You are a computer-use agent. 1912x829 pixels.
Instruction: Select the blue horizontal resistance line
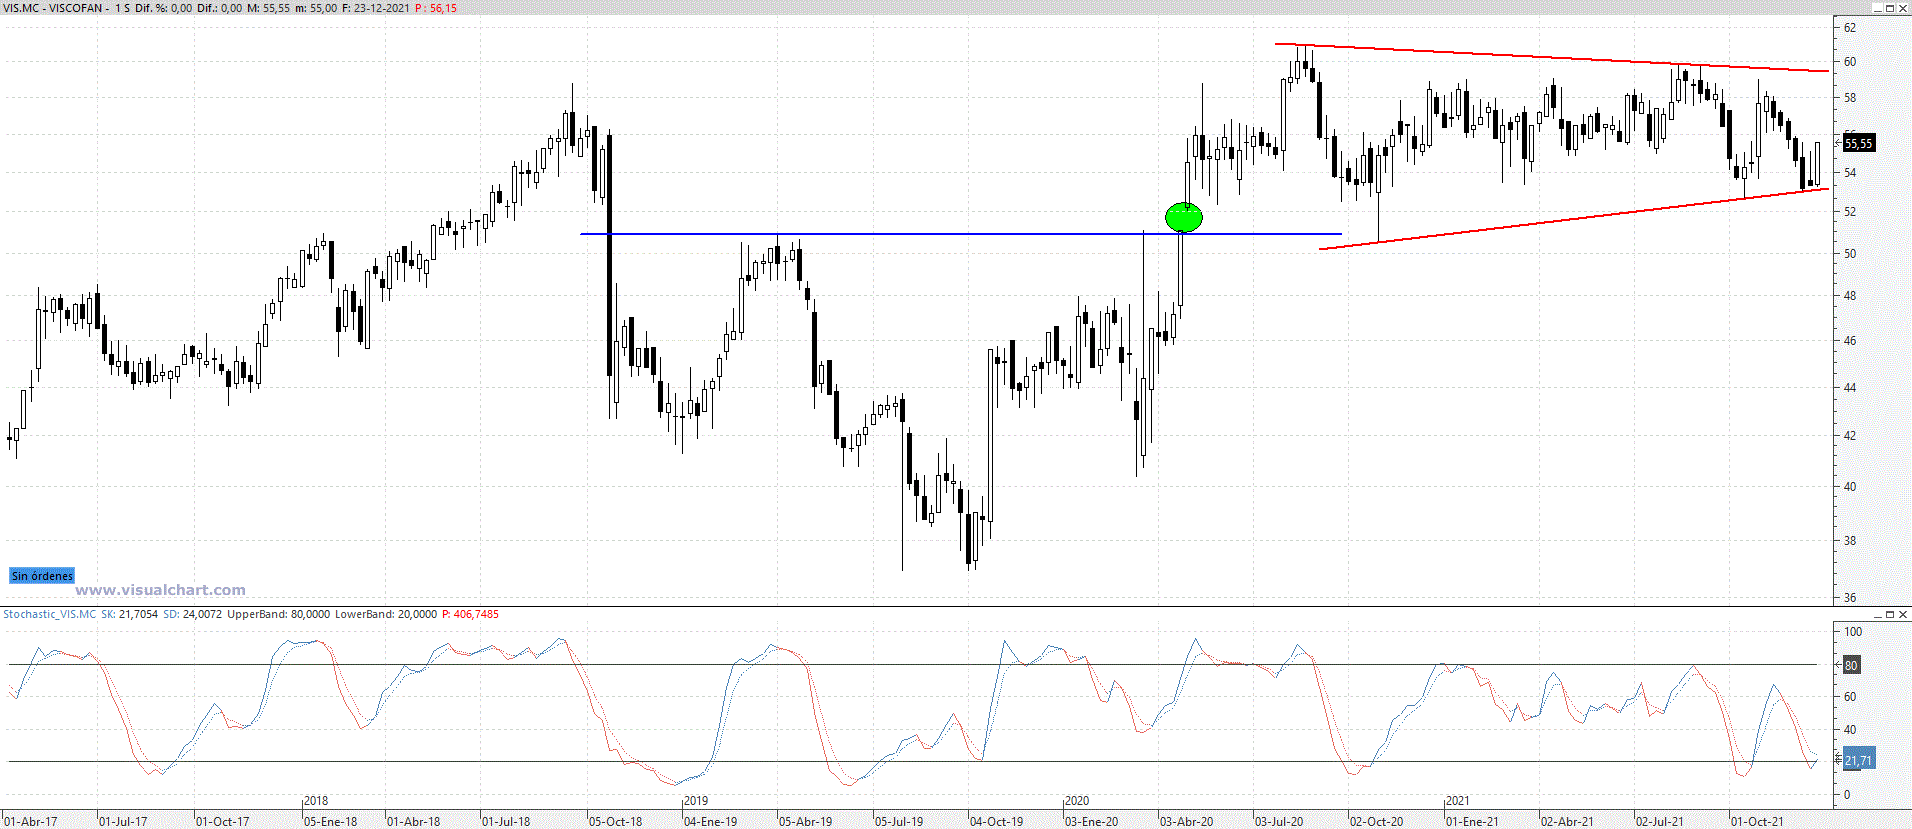click(x=900, y=234)
